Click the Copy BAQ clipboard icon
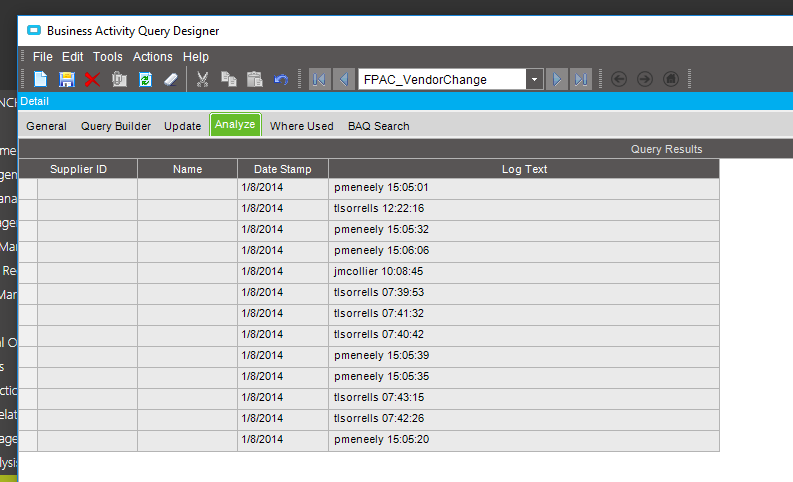The height and width of the screenshot is (482, 793). 119,79
